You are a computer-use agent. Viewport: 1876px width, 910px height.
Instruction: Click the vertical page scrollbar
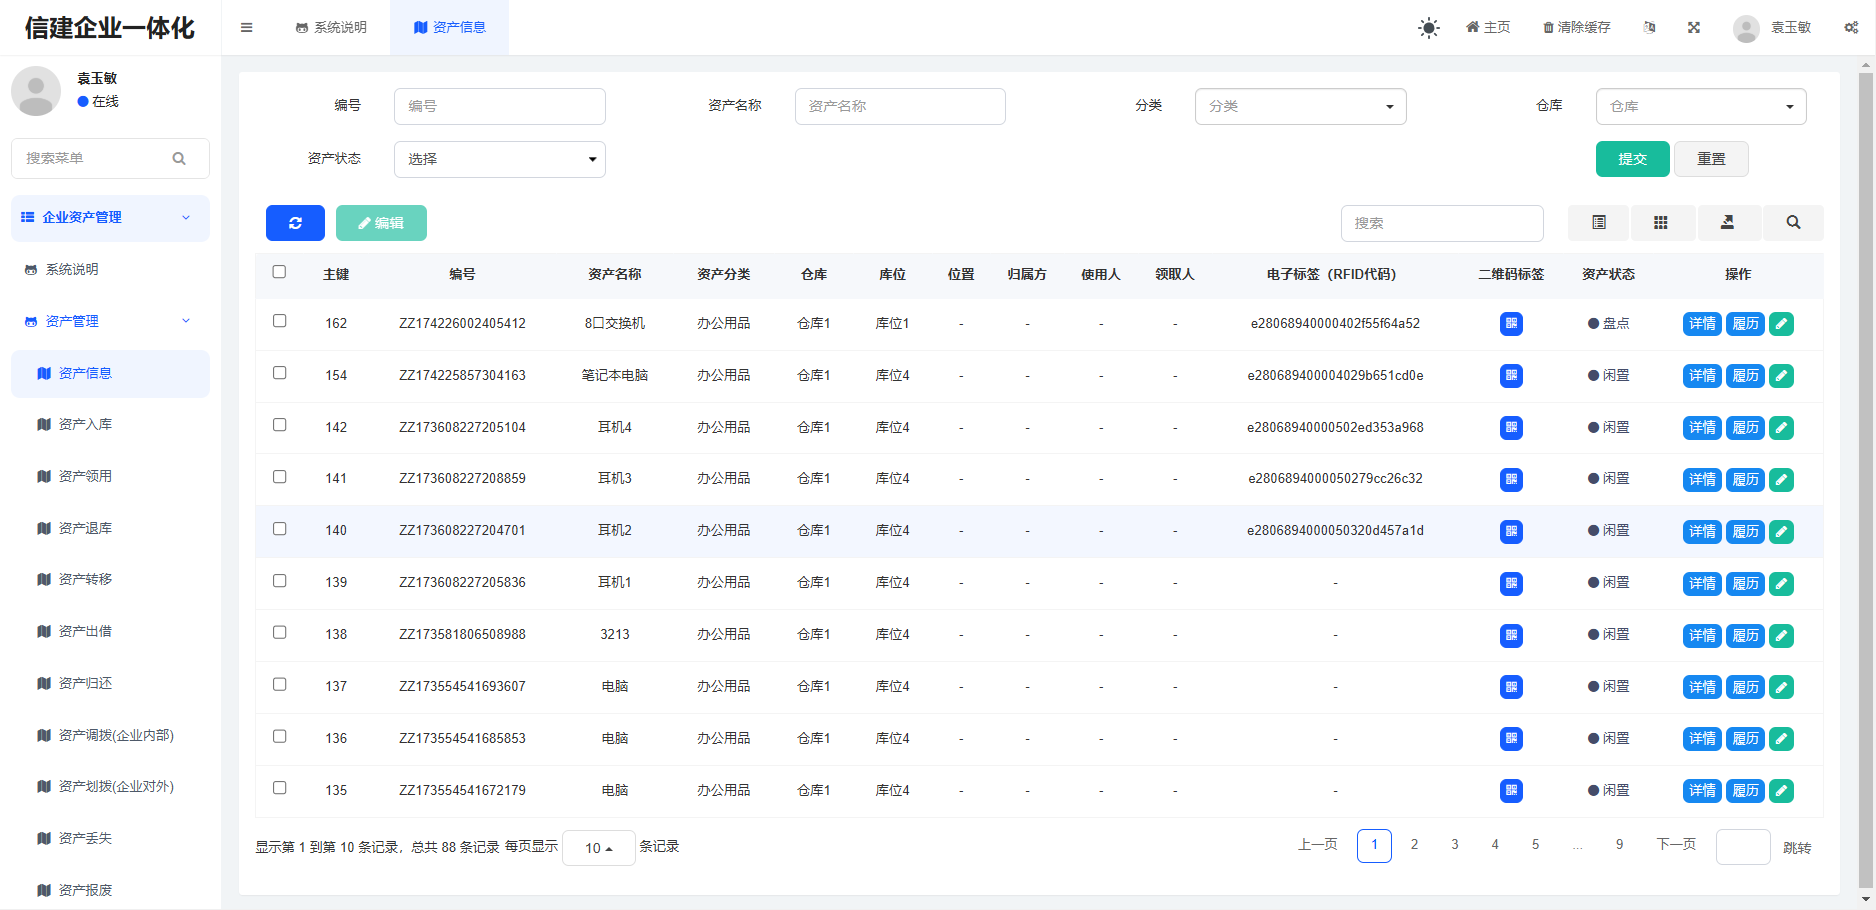pyautogui.click(x=1866, y=480)
